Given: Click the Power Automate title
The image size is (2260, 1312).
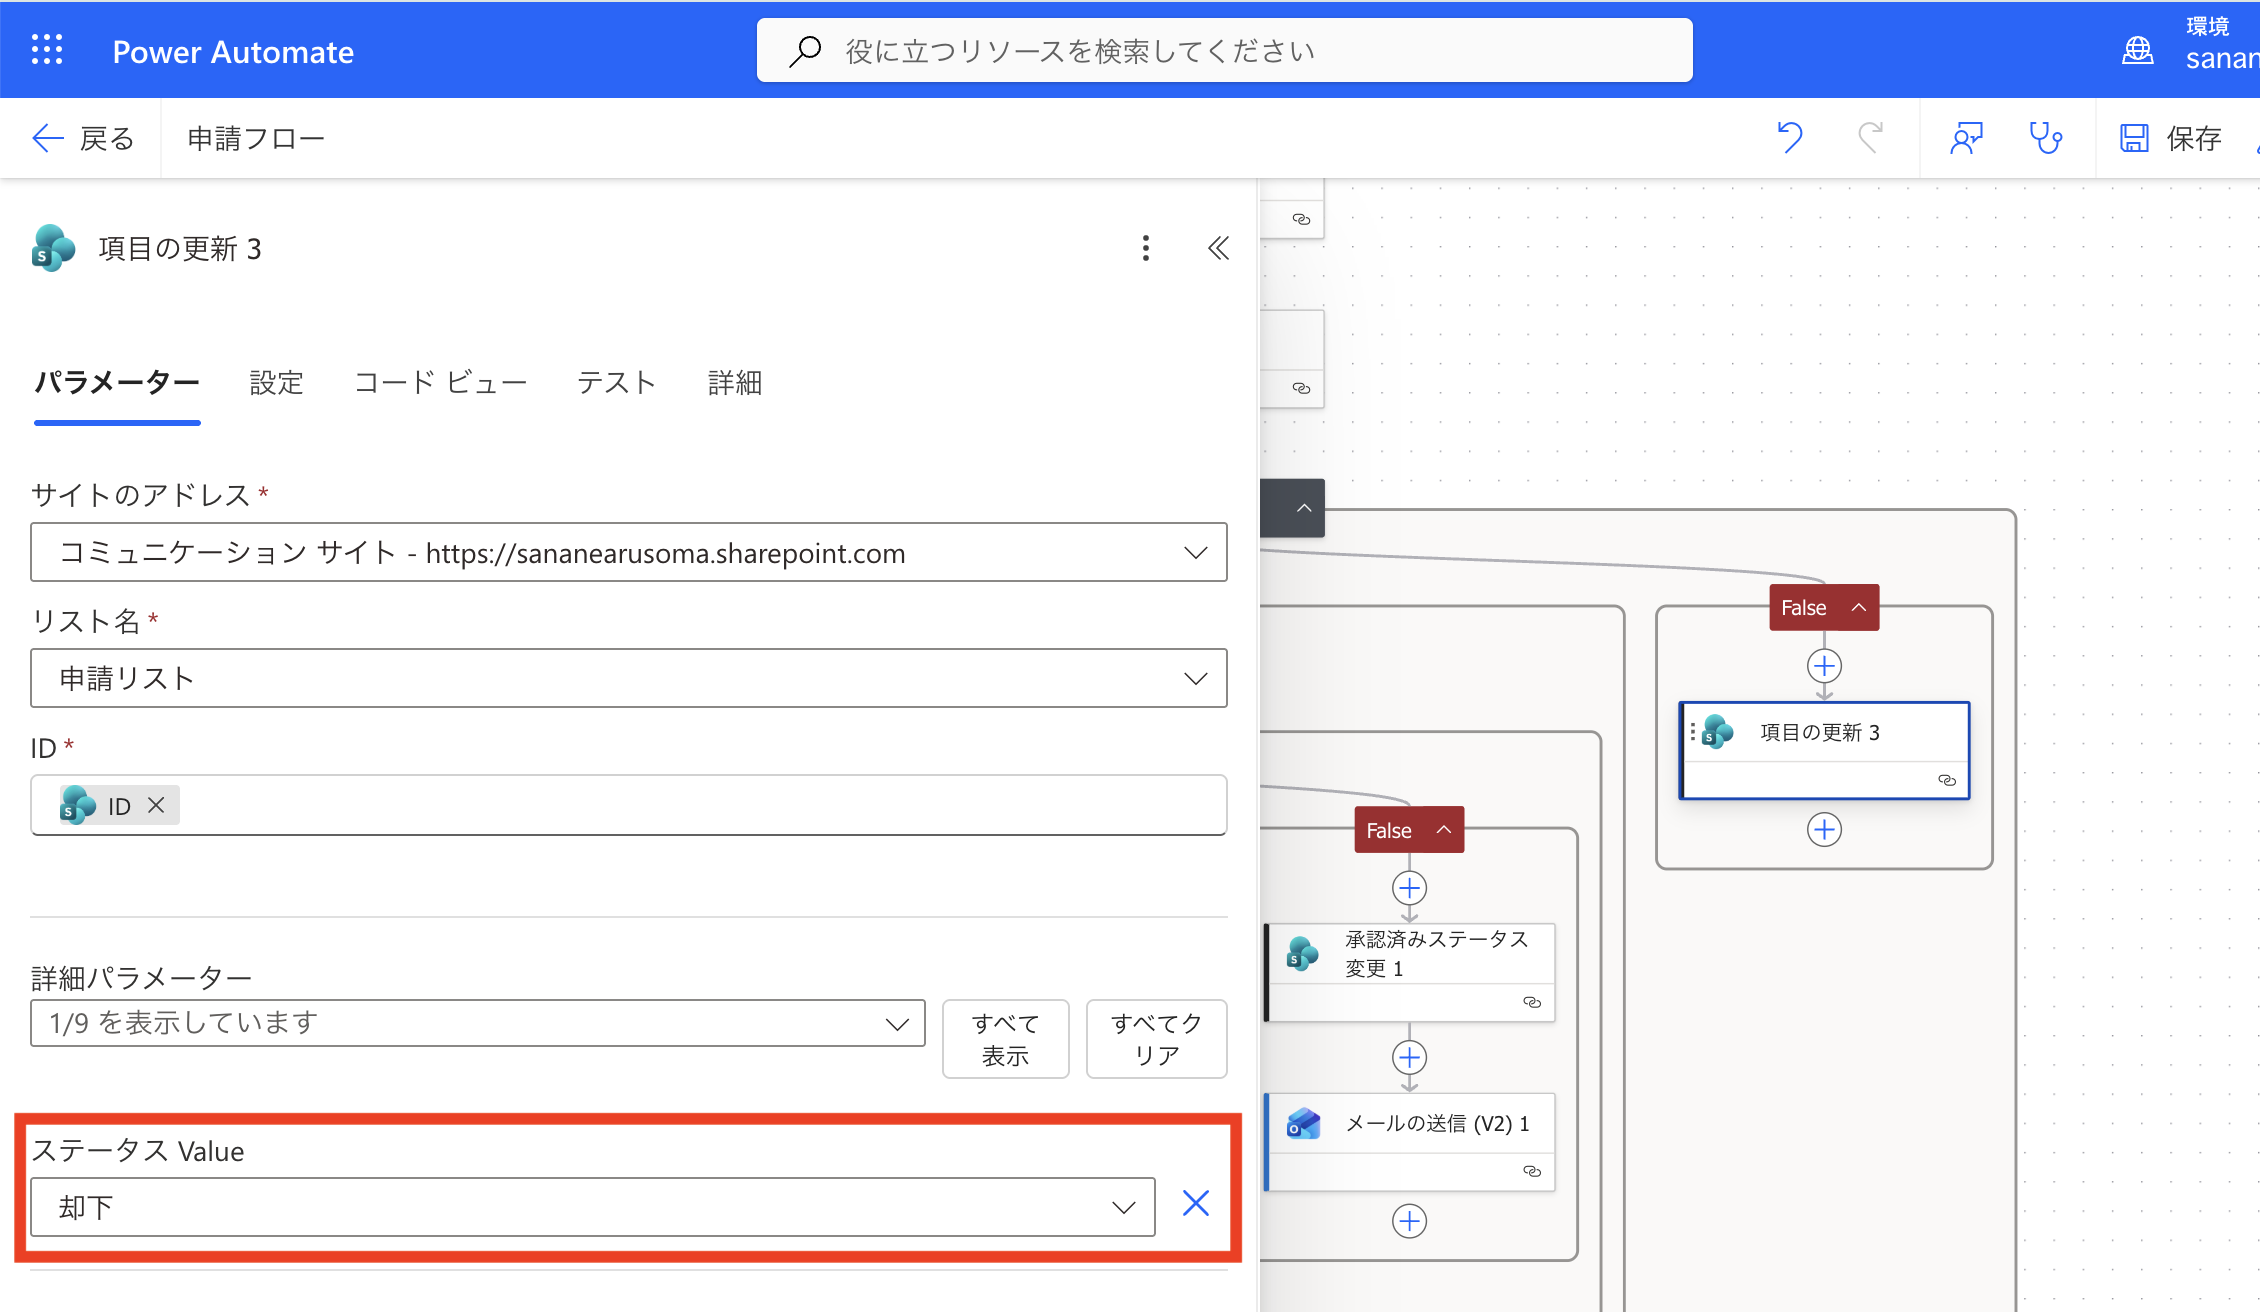Looking at the screenshot, I should pos(233,51).
